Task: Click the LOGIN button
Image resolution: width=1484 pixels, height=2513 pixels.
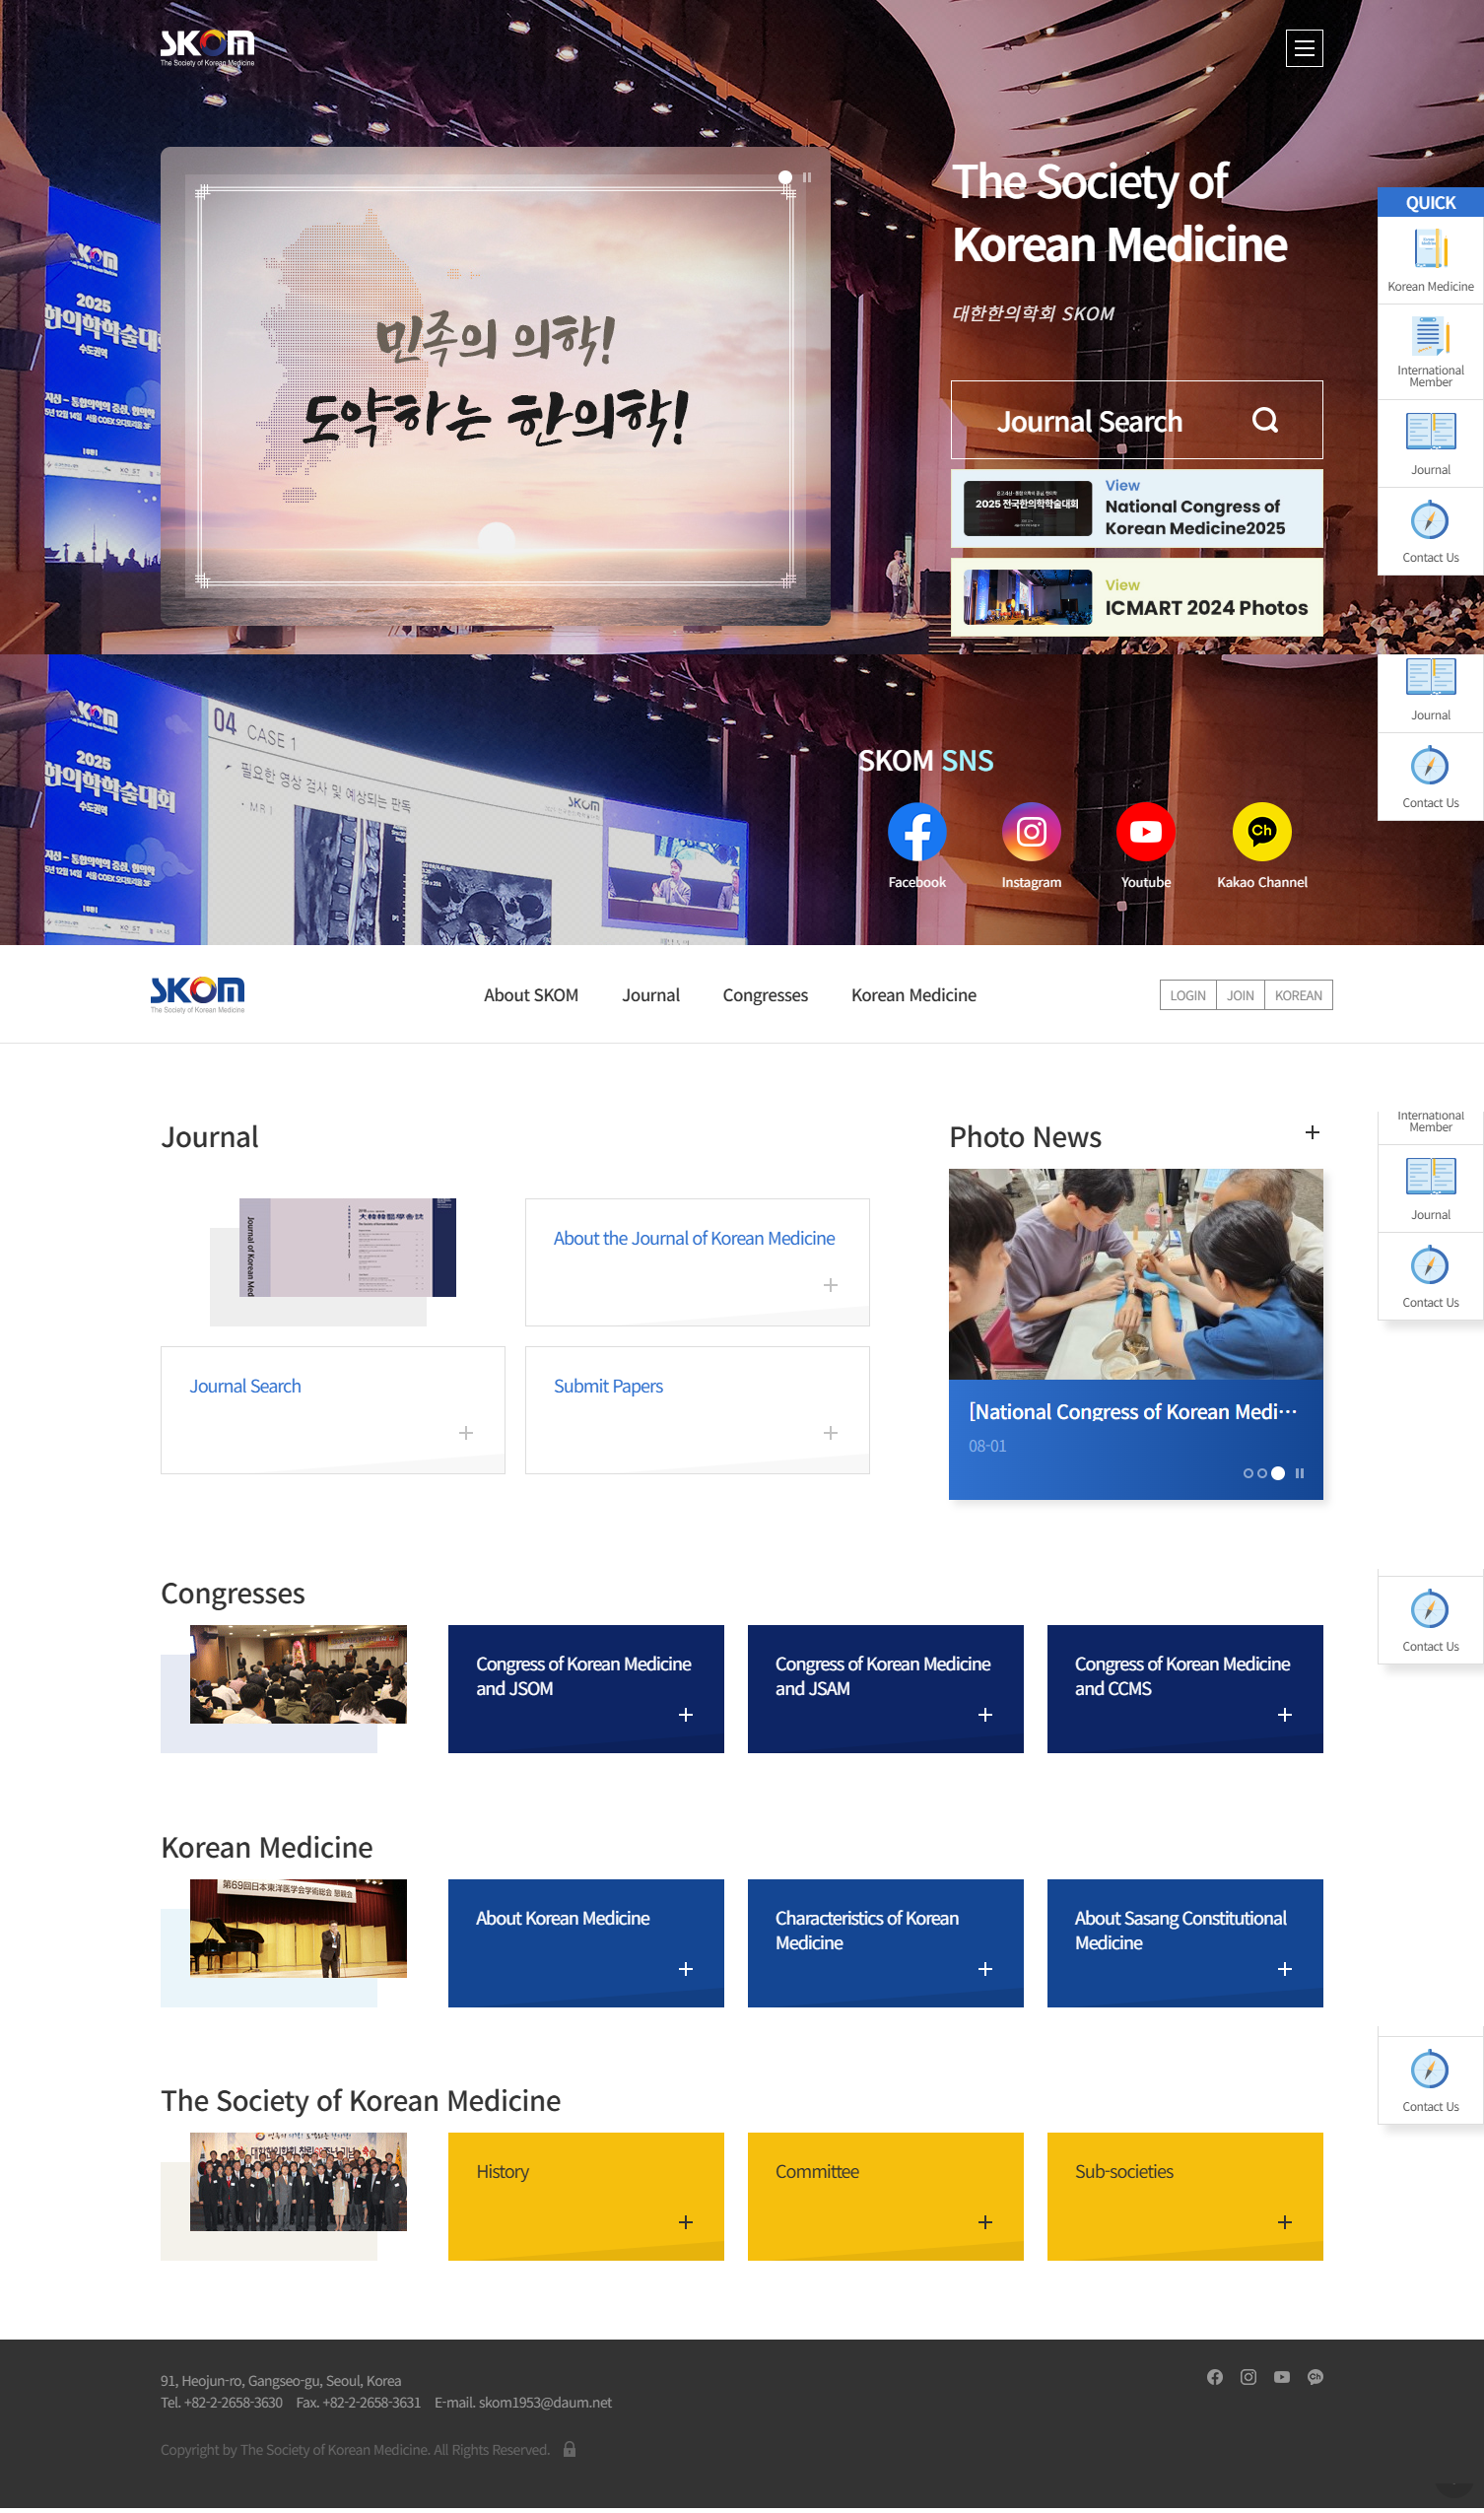Action: coord(1187,995)
